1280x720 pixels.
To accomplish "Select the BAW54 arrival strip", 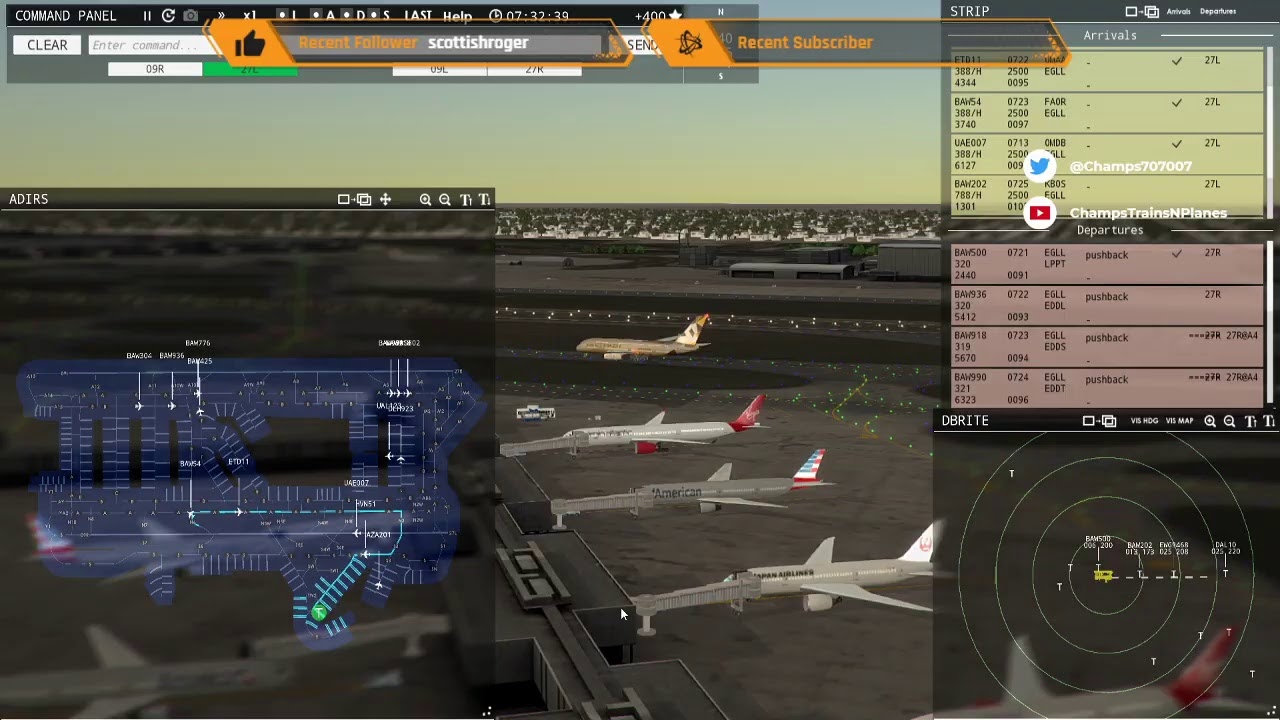I will (1107, 113).
